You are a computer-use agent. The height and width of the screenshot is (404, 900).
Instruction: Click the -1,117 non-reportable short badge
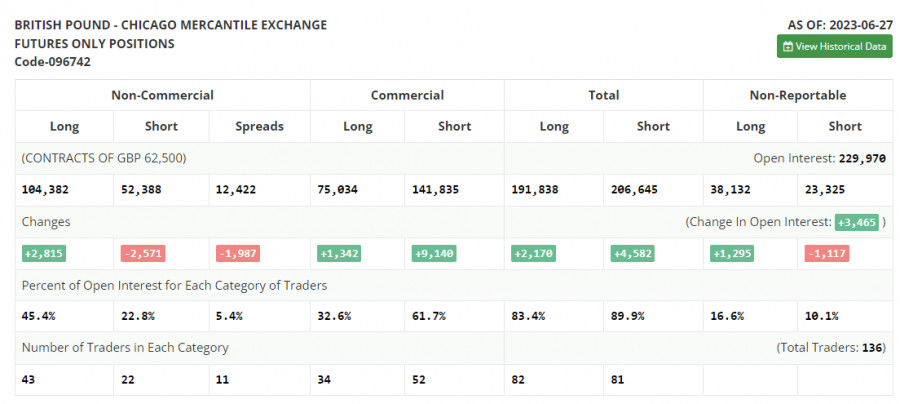[827, 254]
